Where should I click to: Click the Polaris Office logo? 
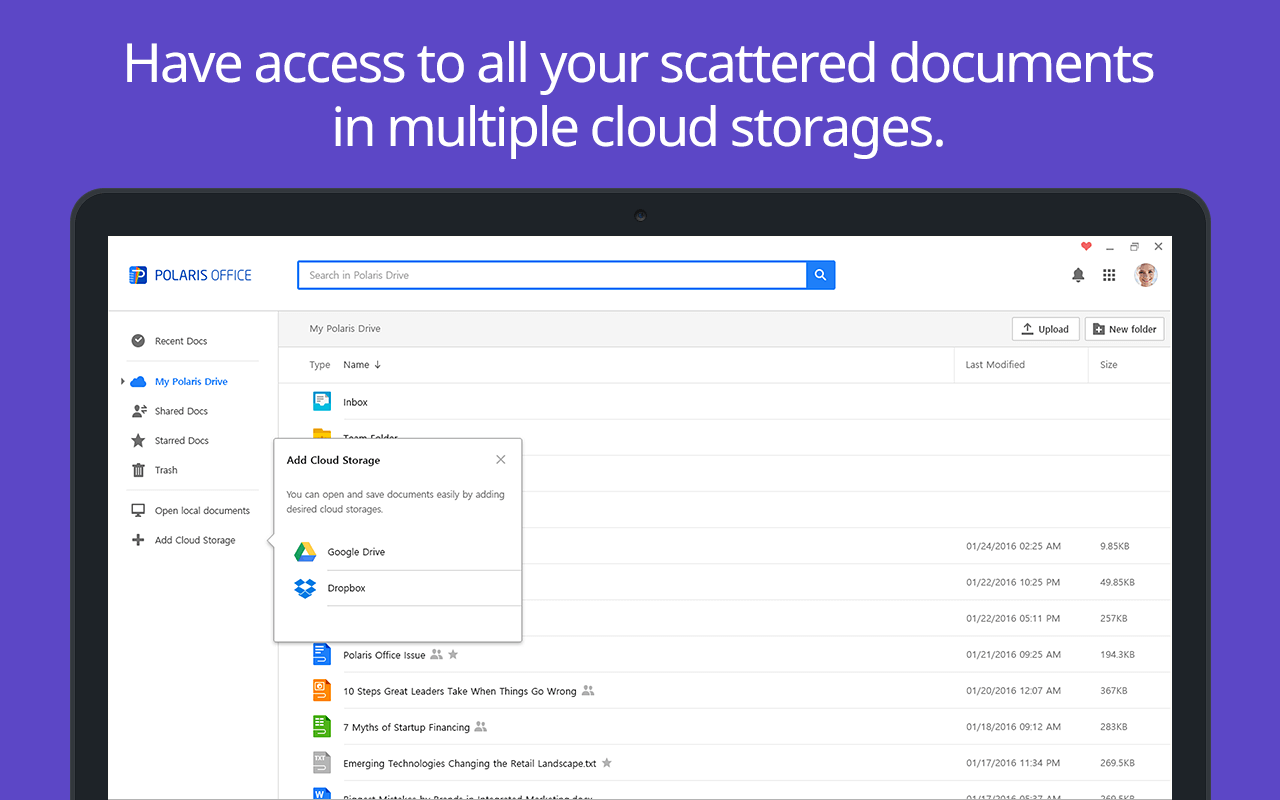click(190, 275)
